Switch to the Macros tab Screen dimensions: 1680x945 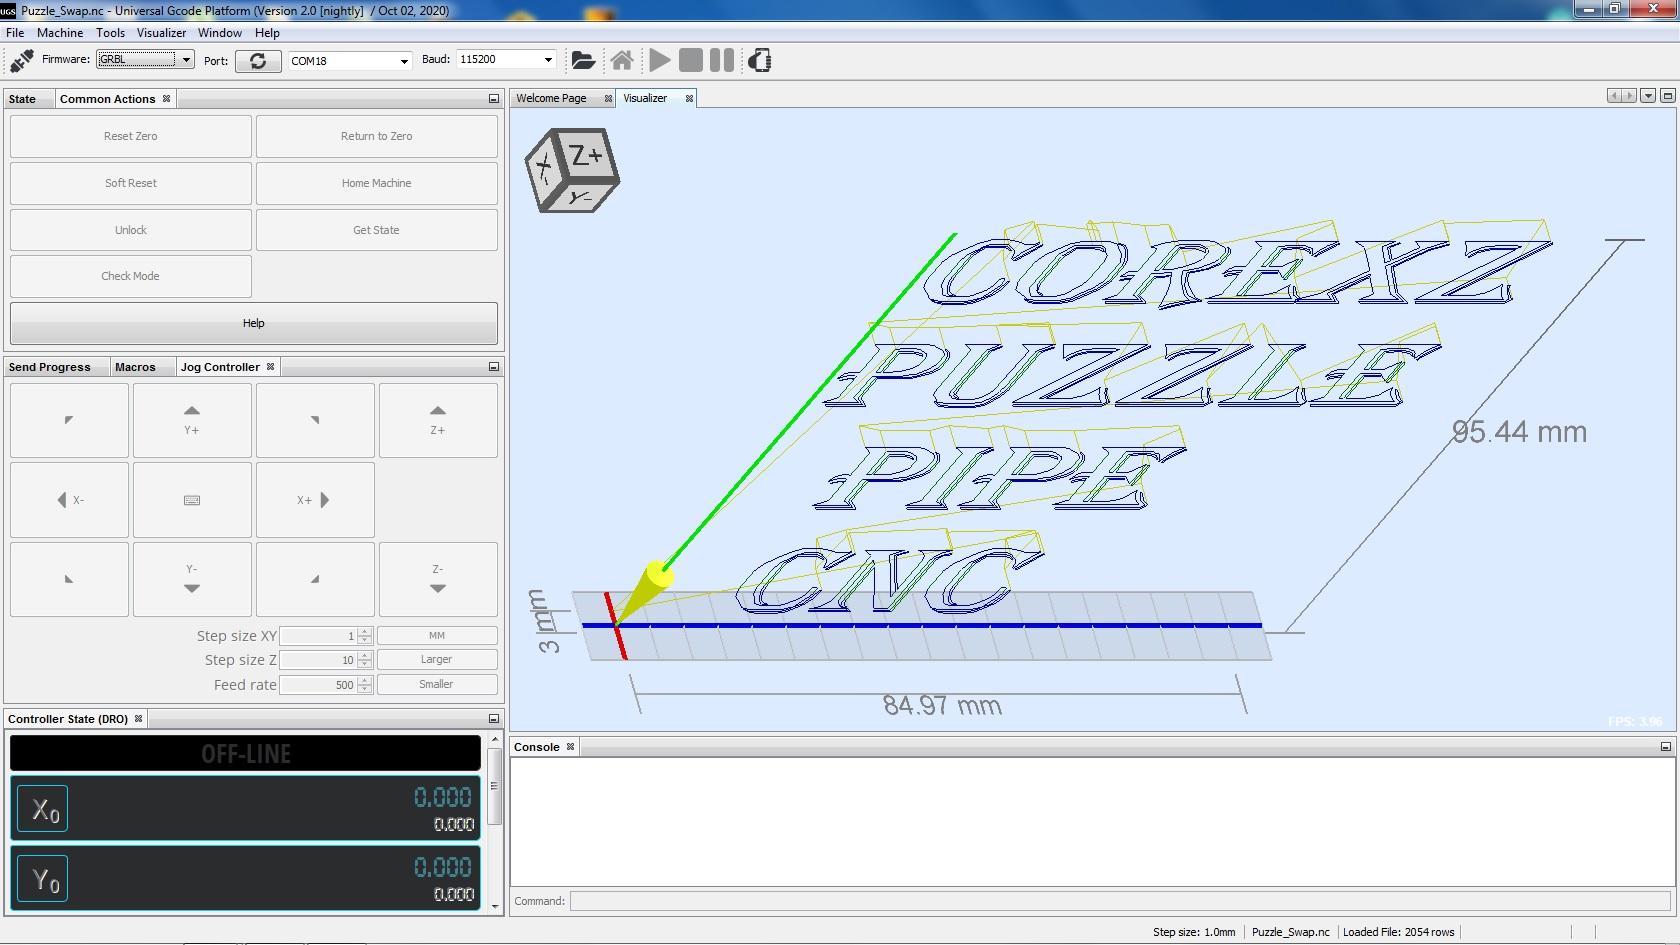coord(135,367)
